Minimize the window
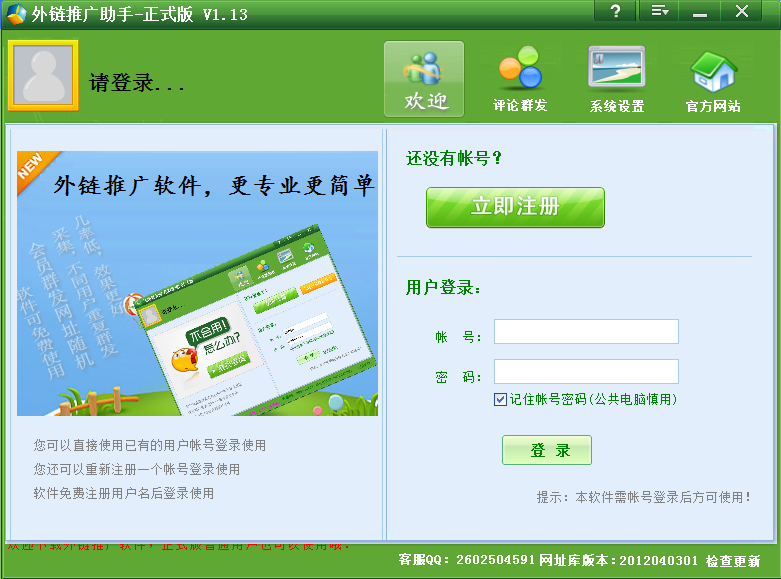781x579 pixels. click(x=700, y=11)
